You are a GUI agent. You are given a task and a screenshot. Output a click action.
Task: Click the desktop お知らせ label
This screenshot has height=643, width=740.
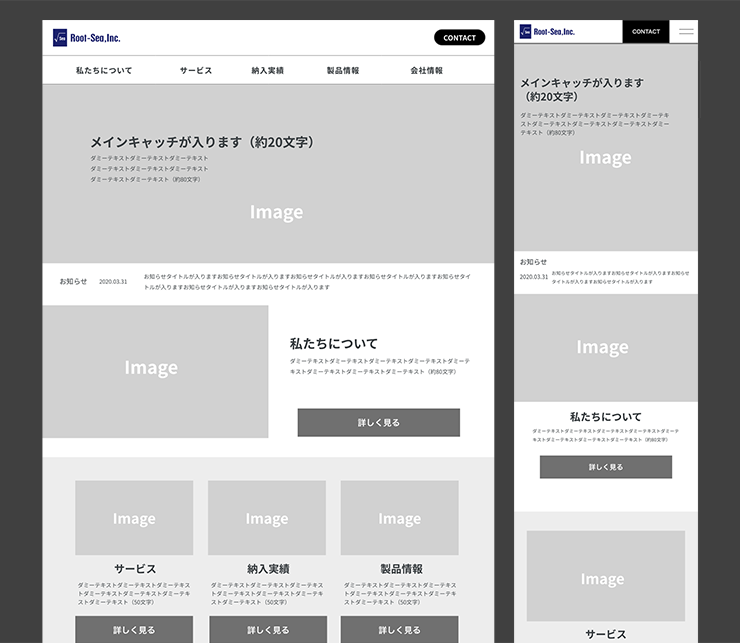tap(73, 281)
